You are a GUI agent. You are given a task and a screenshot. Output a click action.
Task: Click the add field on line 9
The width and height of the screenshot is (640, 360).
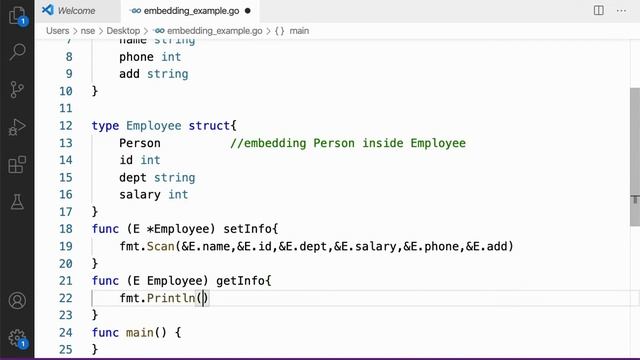[x=129, y=74]
